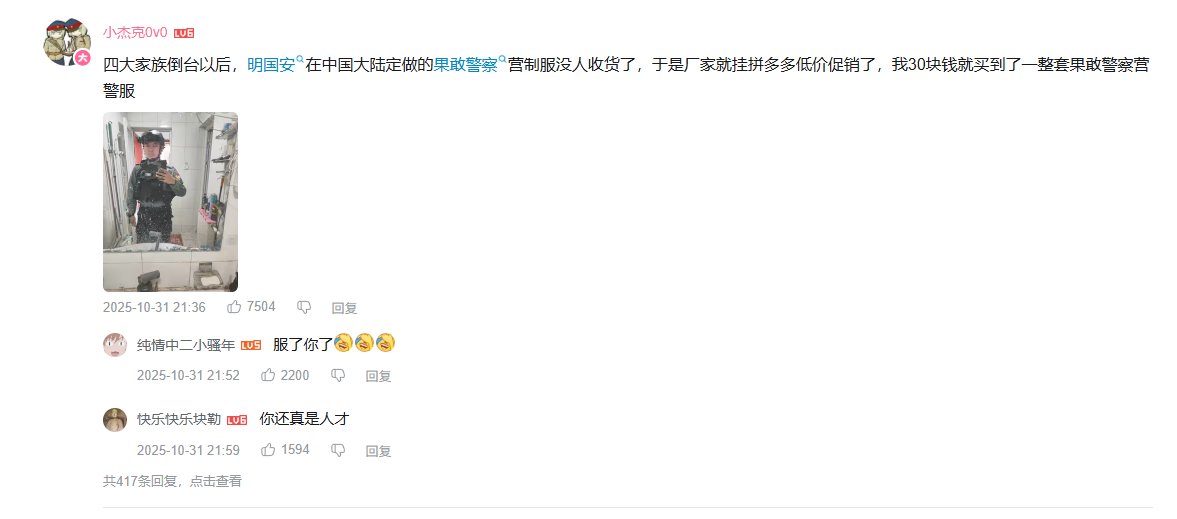Click the LV6 badge beside 小杰克0v0
This screenshot has height=519, width=1177.
point(185,33)
